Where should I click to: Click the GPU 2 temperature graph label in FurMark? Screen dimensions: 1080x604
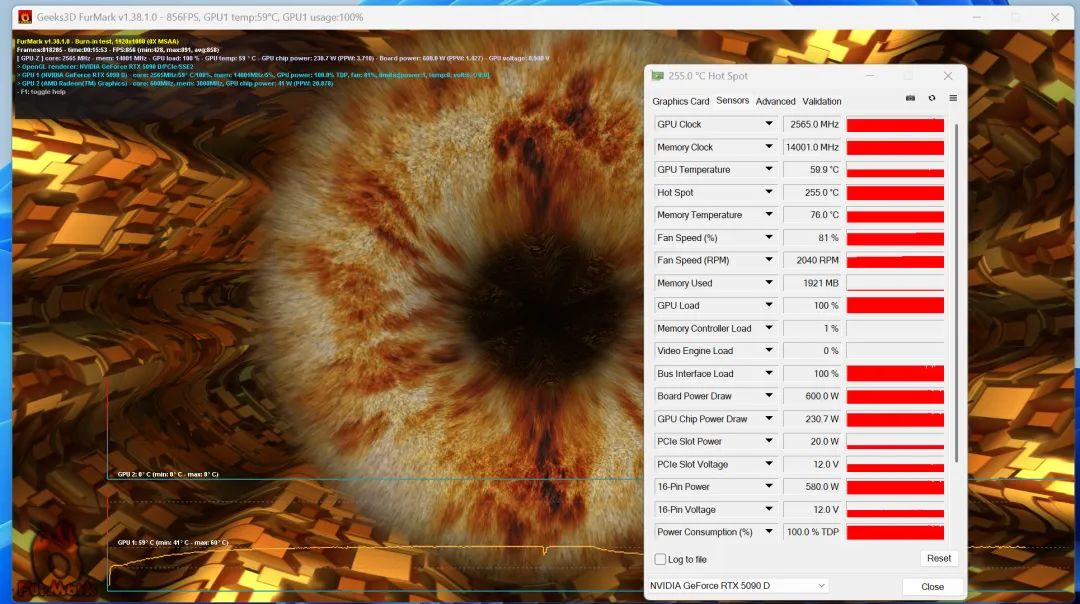pos(168,475)
